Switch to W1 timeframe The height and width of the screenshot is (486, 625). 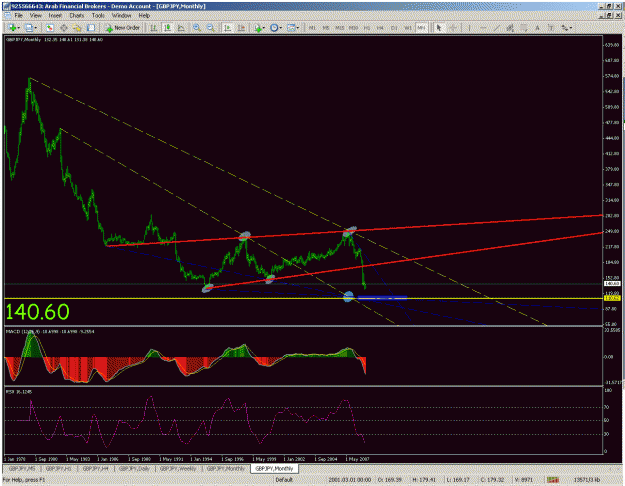[x=408, y=28]
